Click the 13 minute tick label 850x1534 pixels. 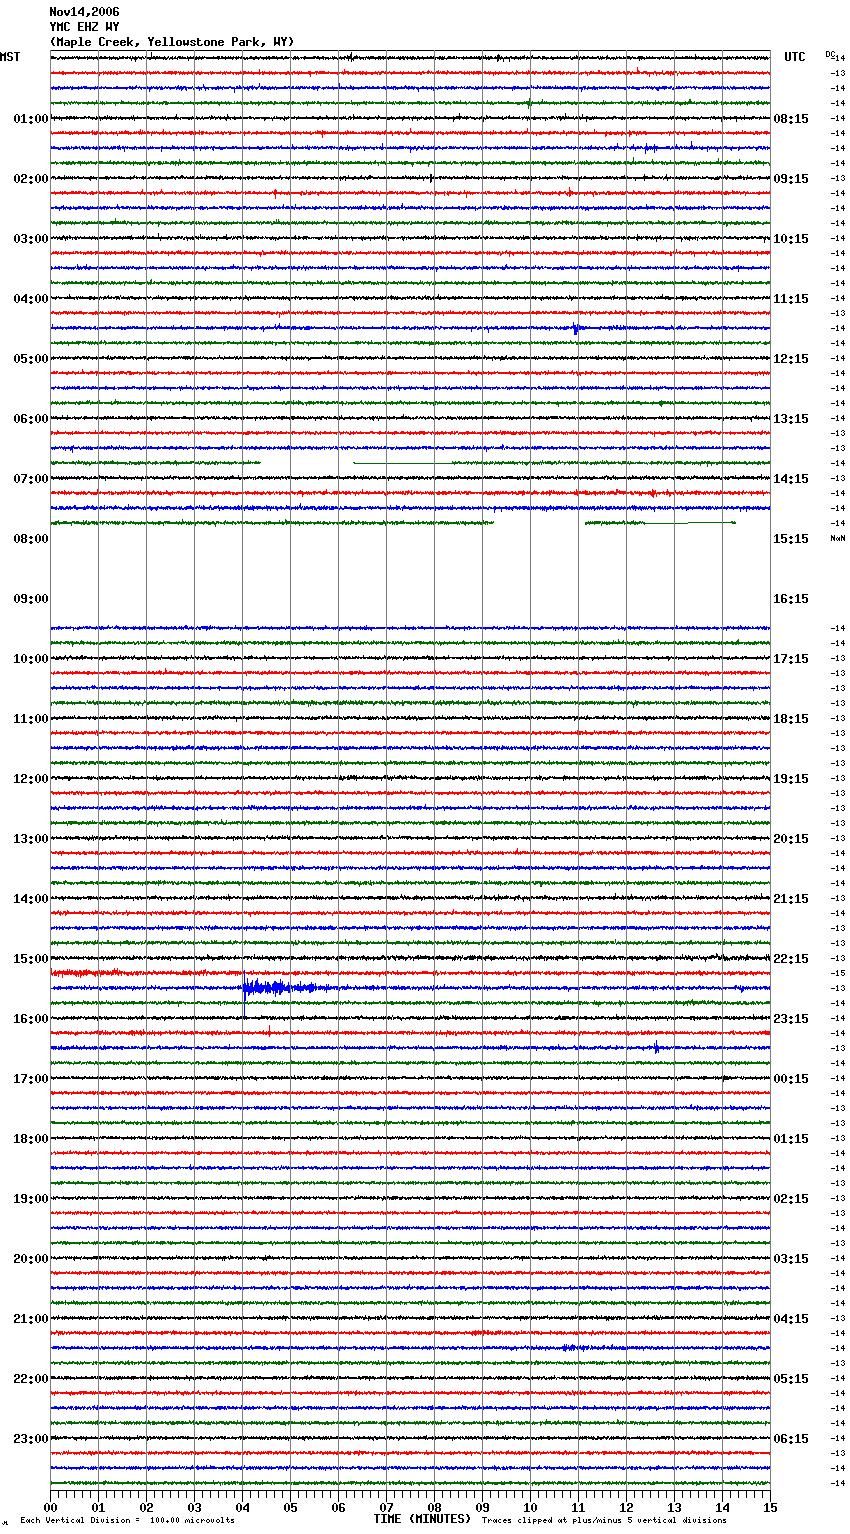pos(674,1507)
